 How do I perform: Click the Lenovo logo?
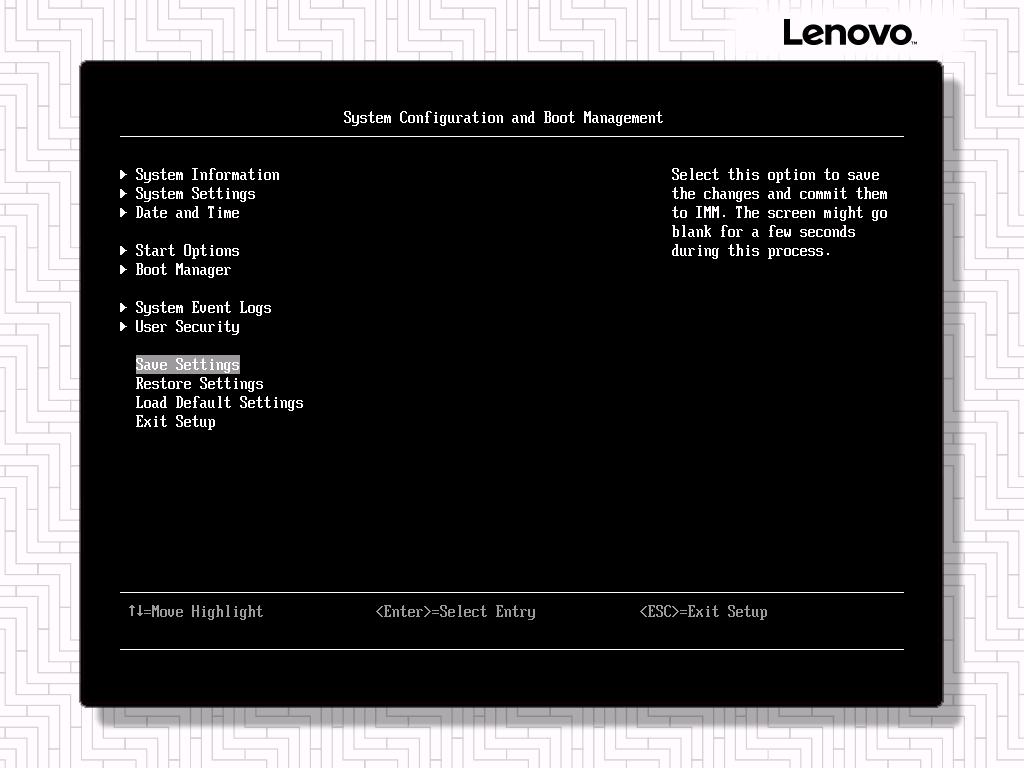tap(848, 33)
